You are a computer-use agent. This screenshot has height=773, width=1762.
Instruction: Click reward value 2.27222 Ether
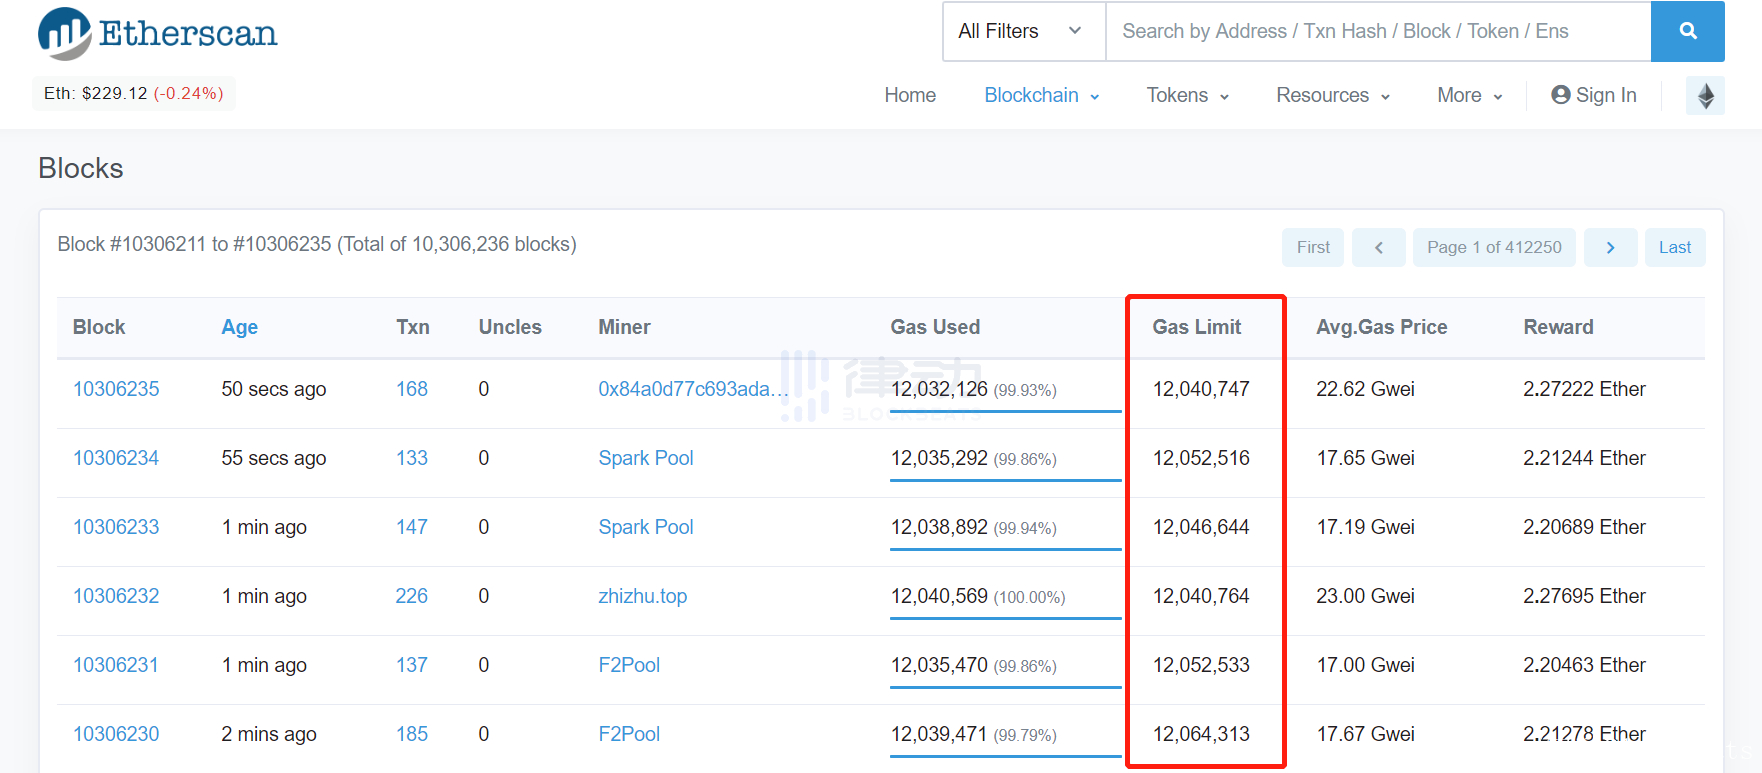1584,389
